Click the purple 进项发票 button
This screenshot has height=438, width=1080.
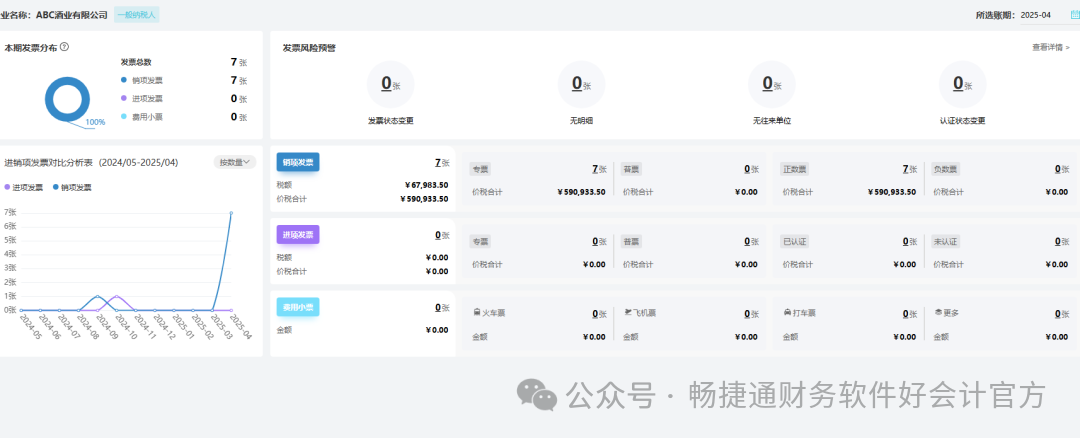point(298,235)
